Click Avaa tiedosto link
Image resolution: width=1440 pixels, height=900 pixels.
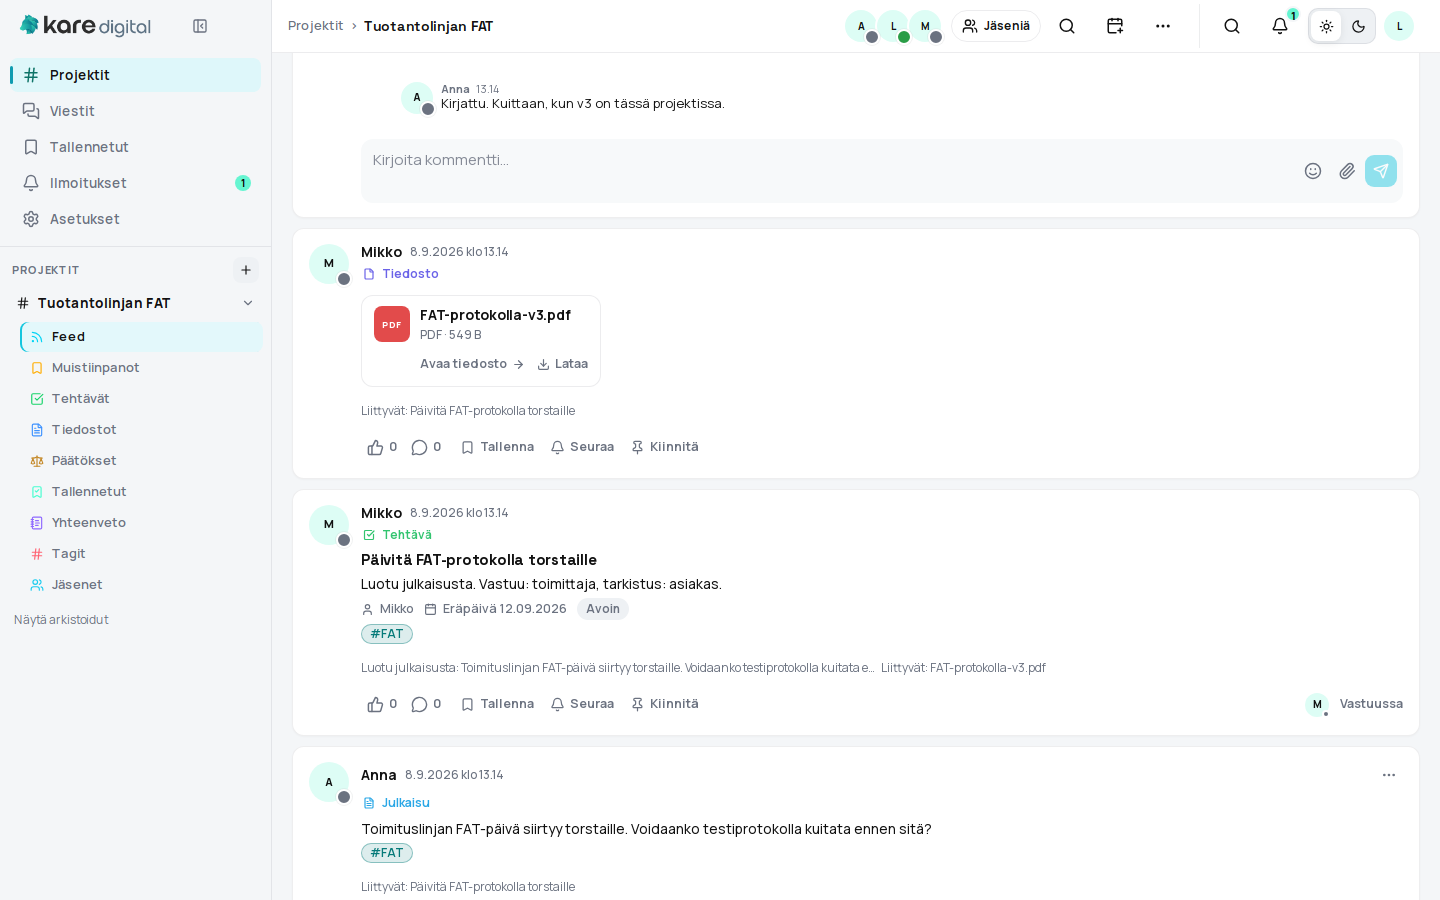pos(472,364)
